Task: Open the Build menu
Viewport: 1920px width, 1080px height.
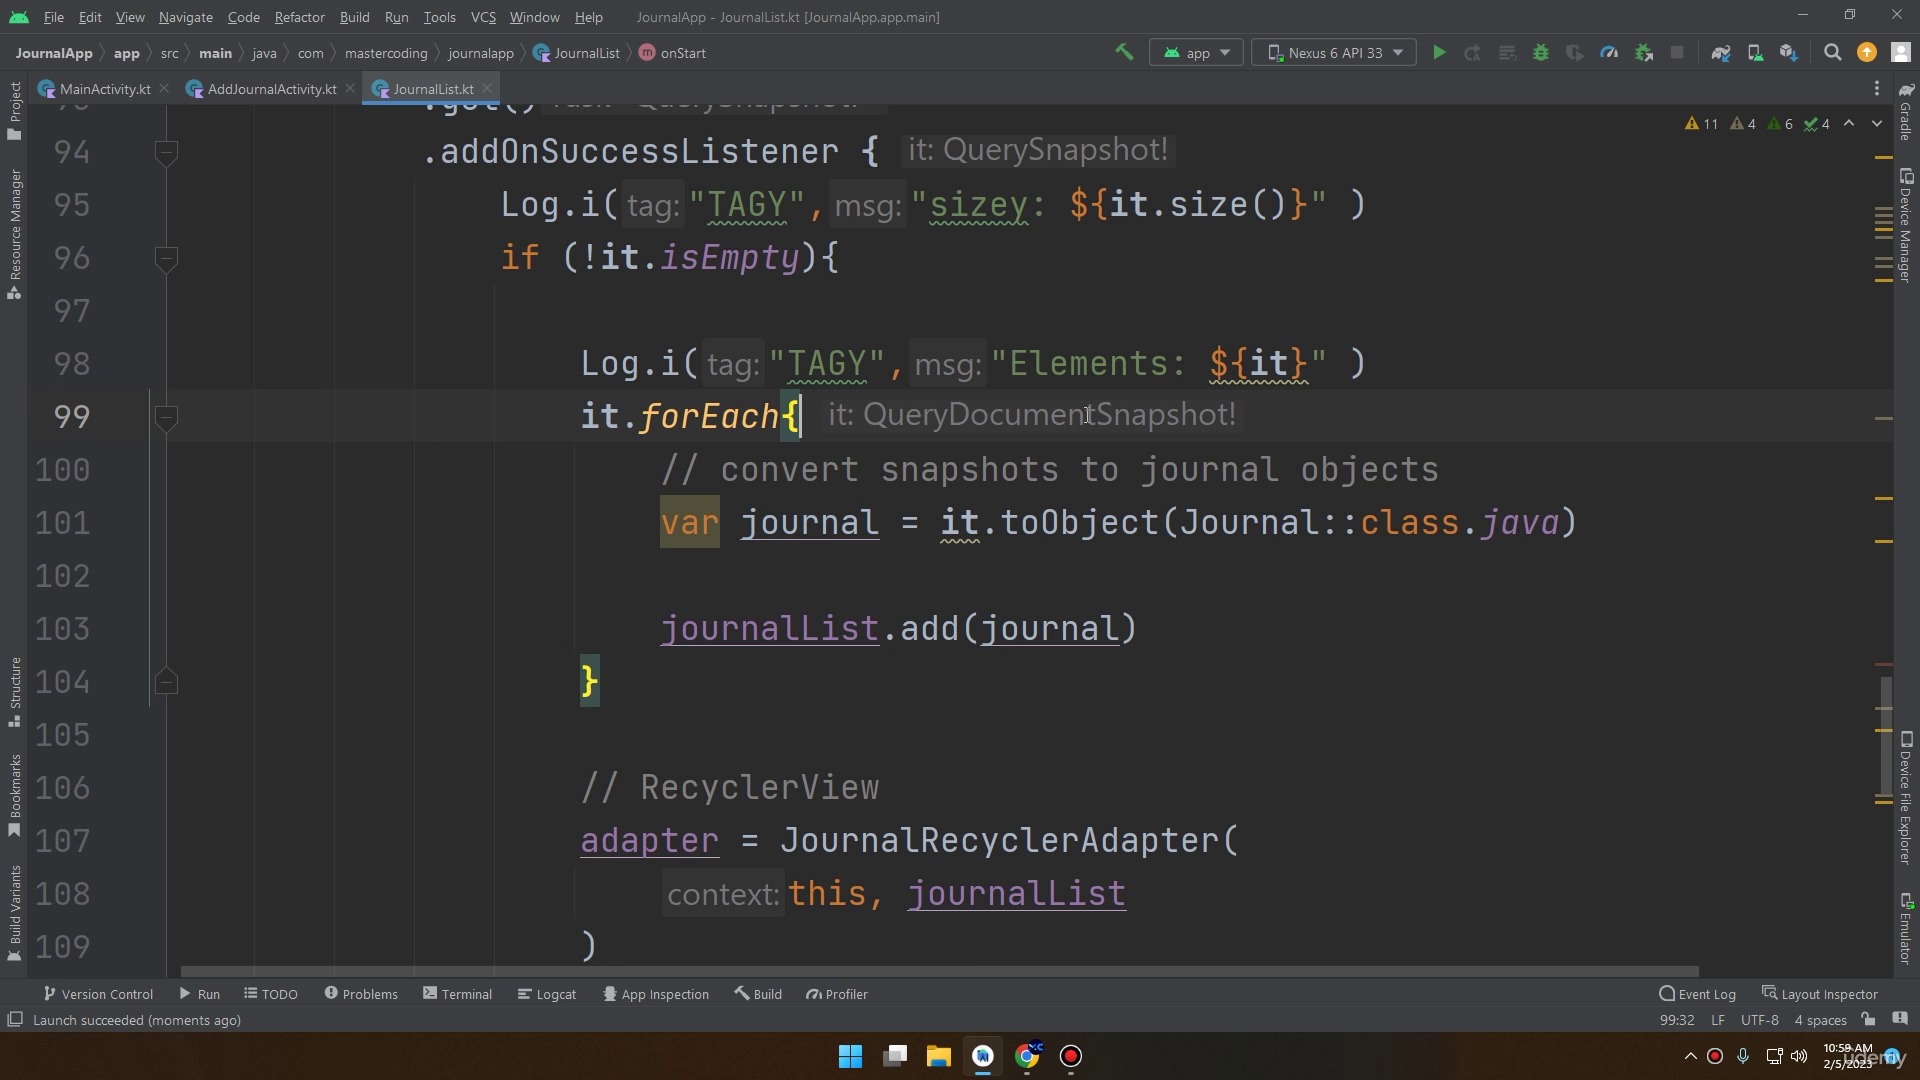Action: [x=354, y=17]
